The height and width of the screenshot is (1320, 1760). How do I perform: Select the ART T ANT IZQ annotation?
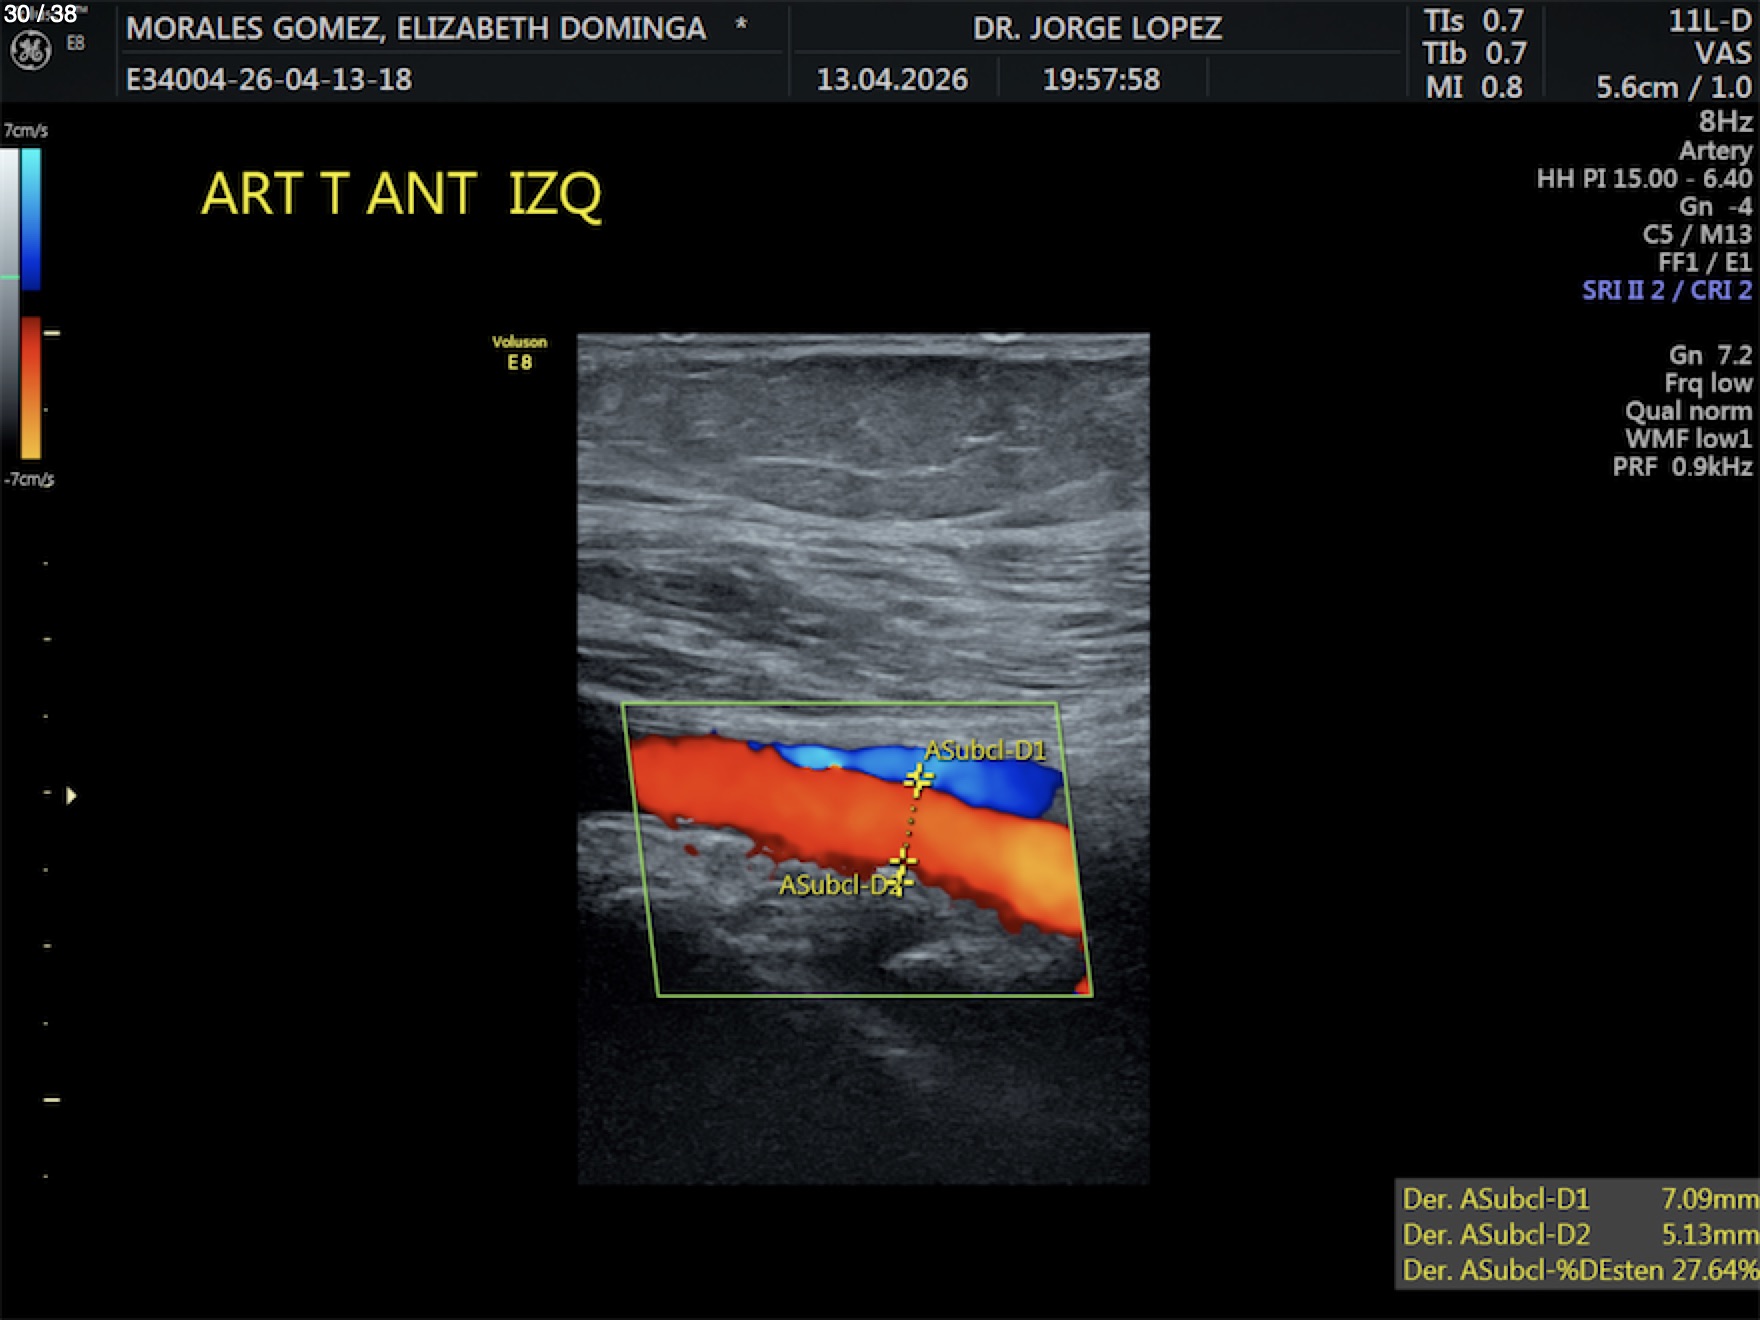(x=401, y=194)
